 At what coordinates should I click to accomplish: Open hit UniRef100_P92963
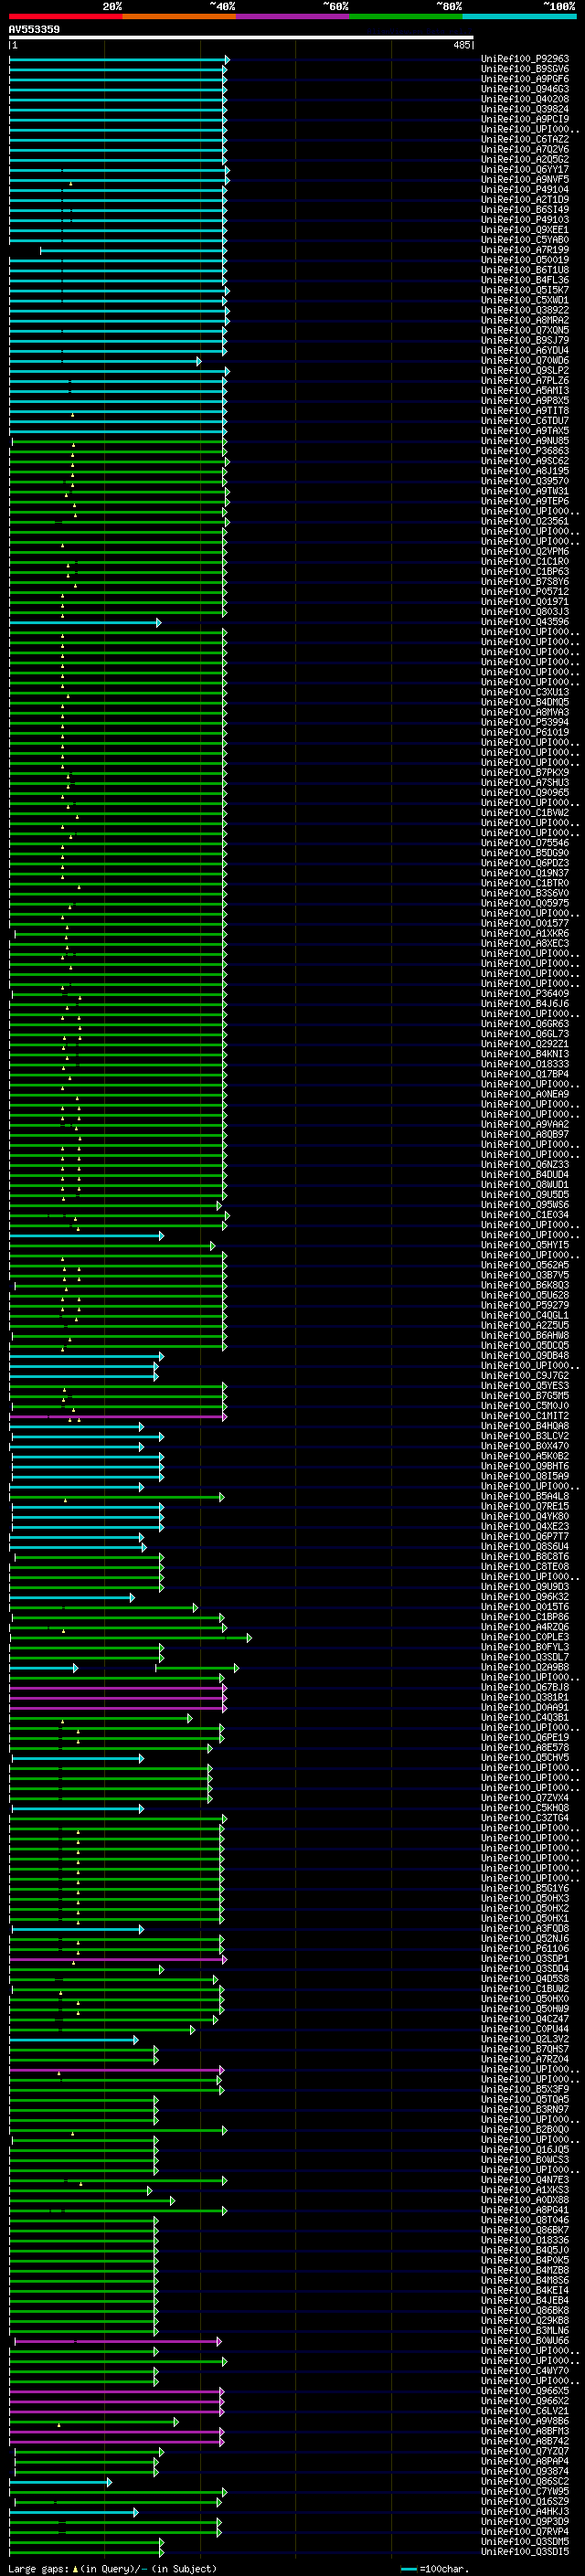click(x=525, y=59)
